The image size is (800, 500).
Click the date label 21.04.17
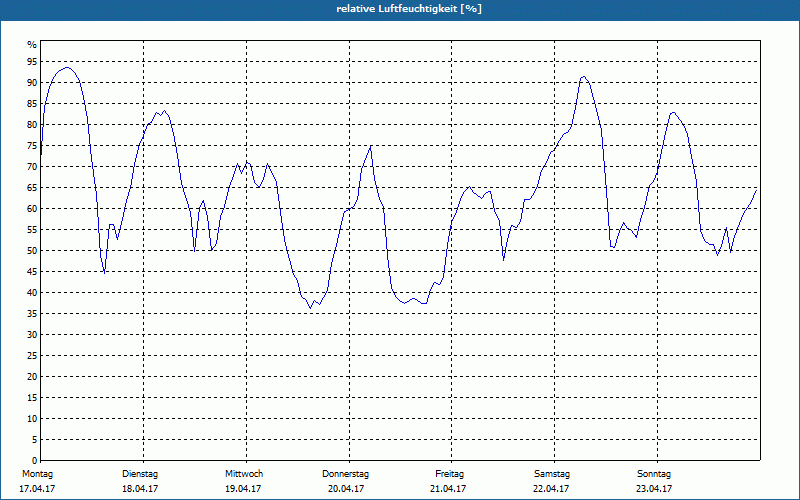click(448, 489)
